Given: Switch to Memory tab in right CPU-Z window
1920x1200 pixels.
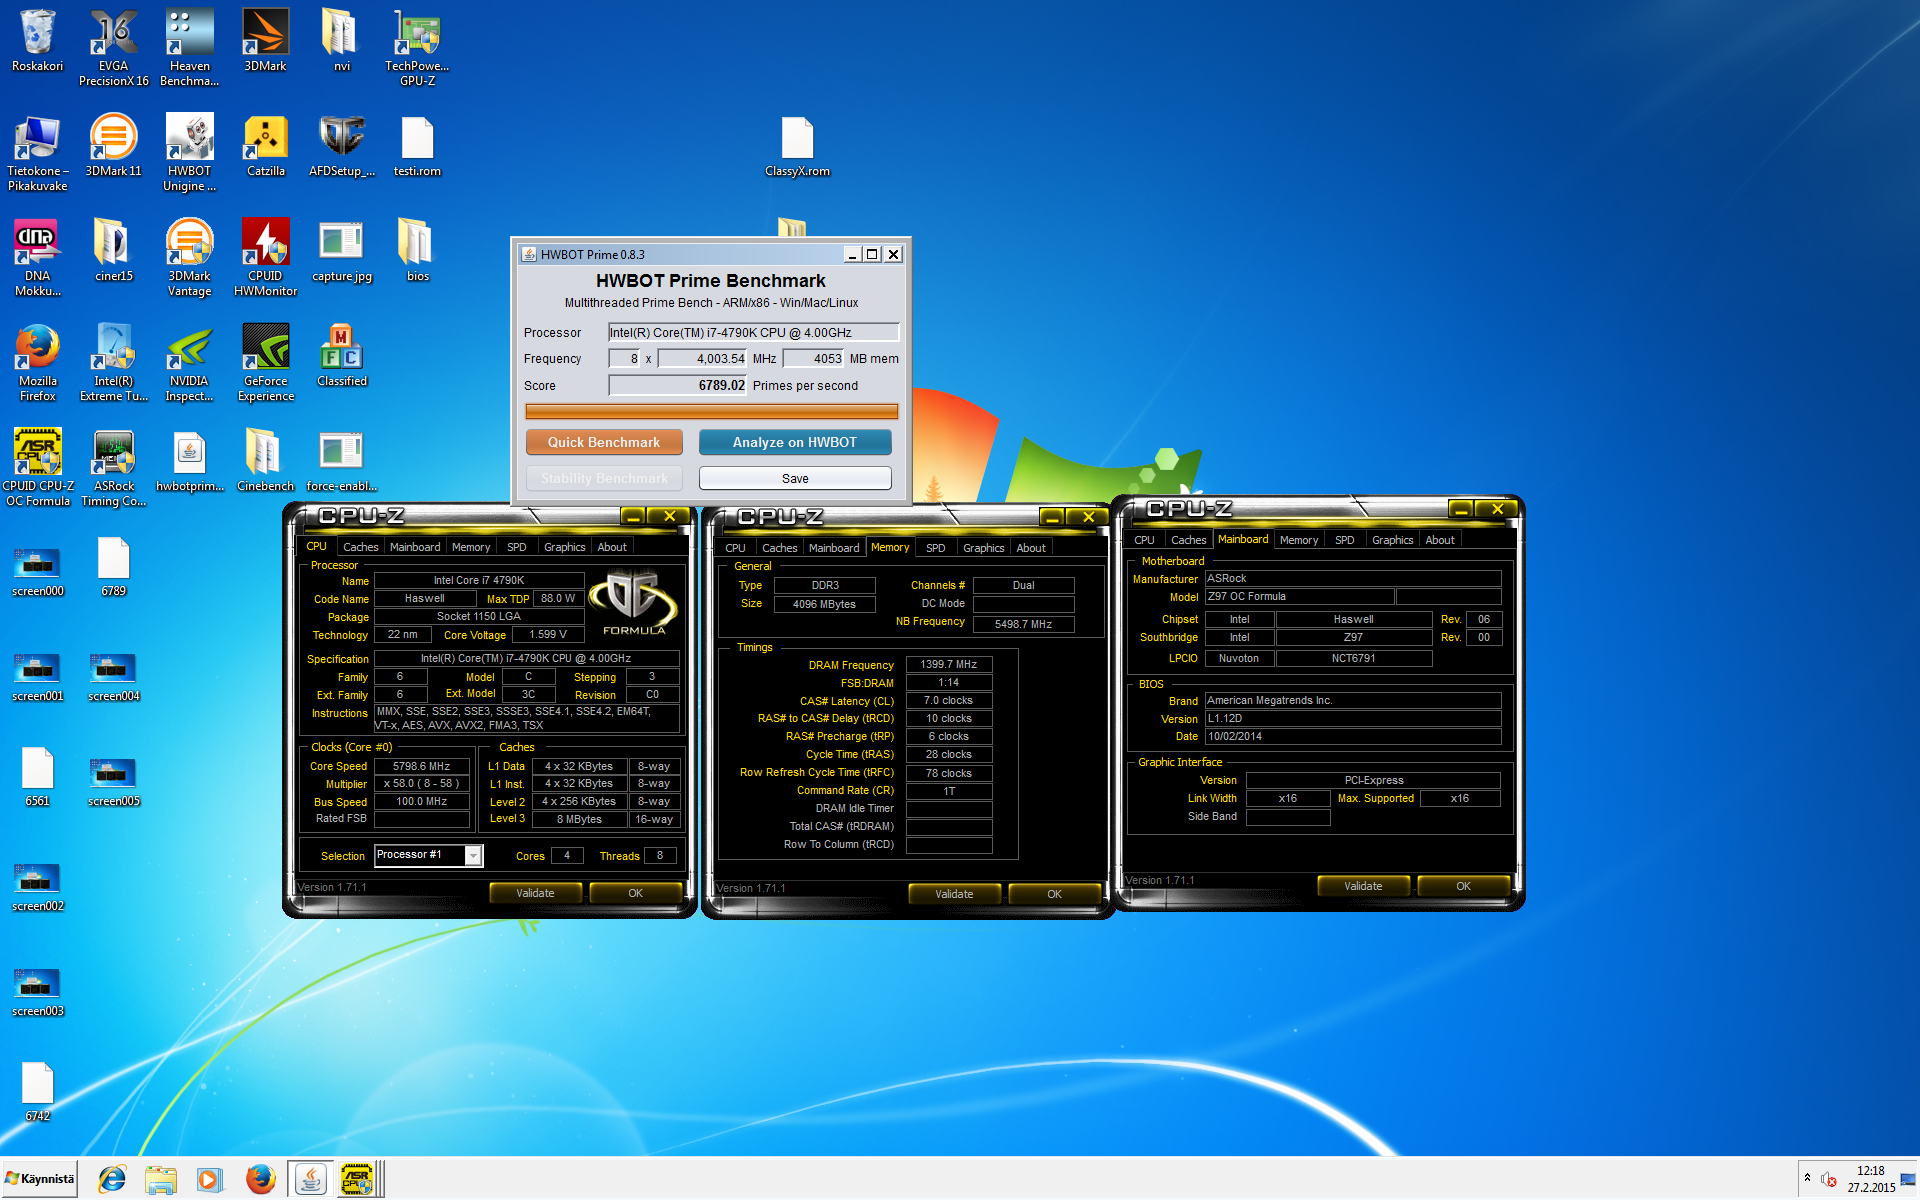Looking at the screenshot, I should point(1298,540).
